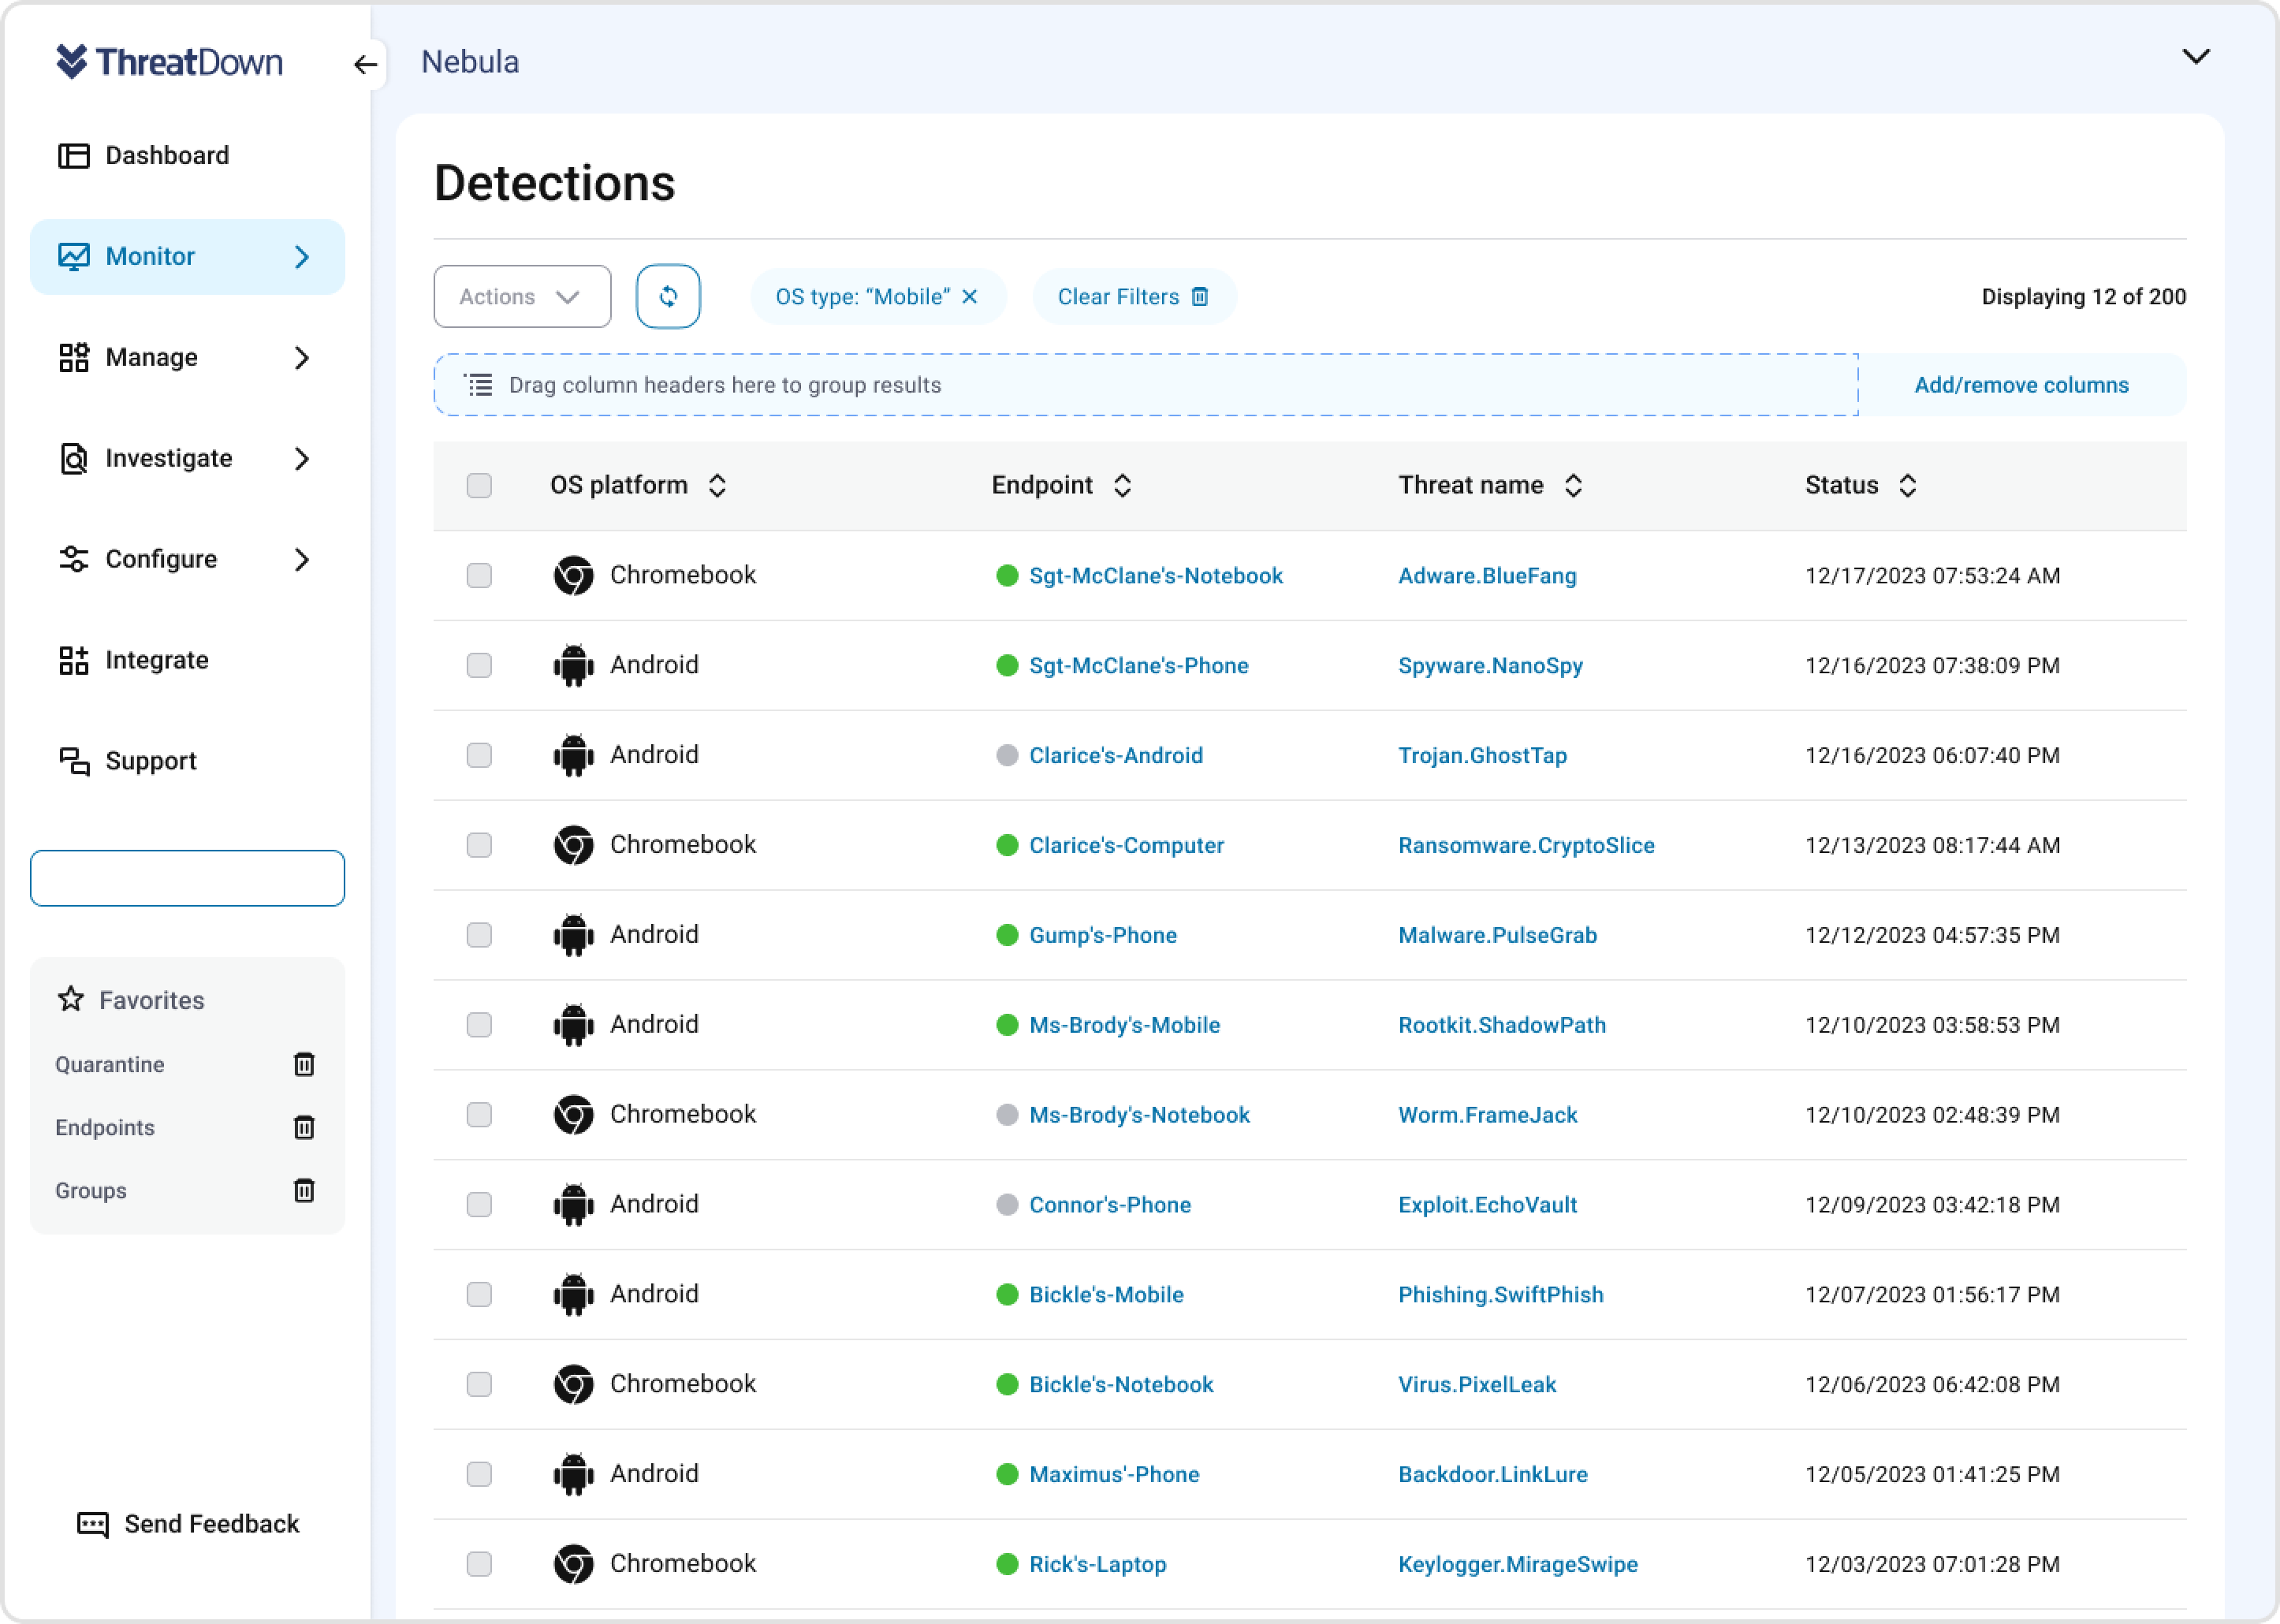Screen dimensions: 2280x1624
Task: Refresh the detections list
Action: (x=668, y=296)
